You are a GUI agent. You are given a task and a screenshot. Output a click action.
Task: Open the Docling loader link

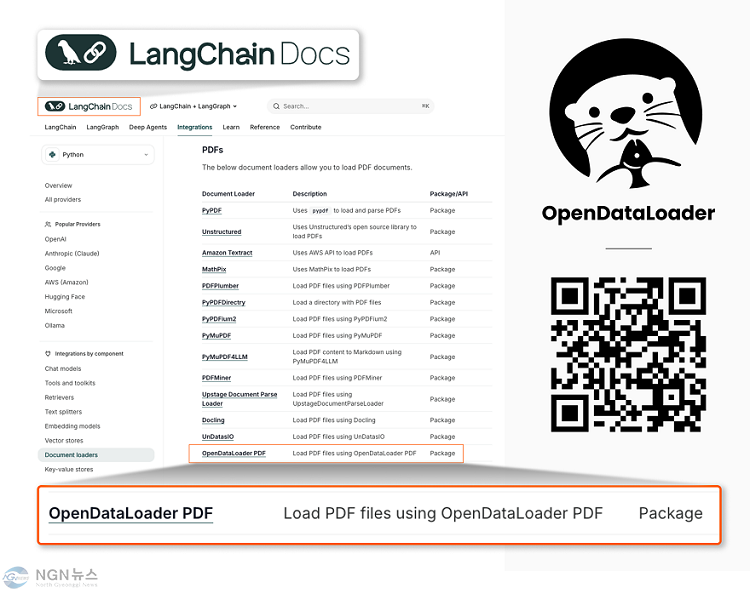pos(213,420)
